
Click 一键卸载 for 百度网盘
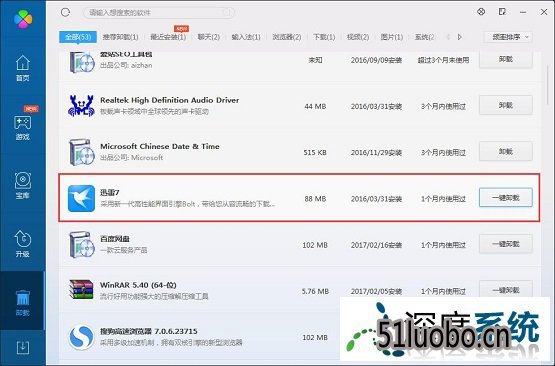[505, 244]
